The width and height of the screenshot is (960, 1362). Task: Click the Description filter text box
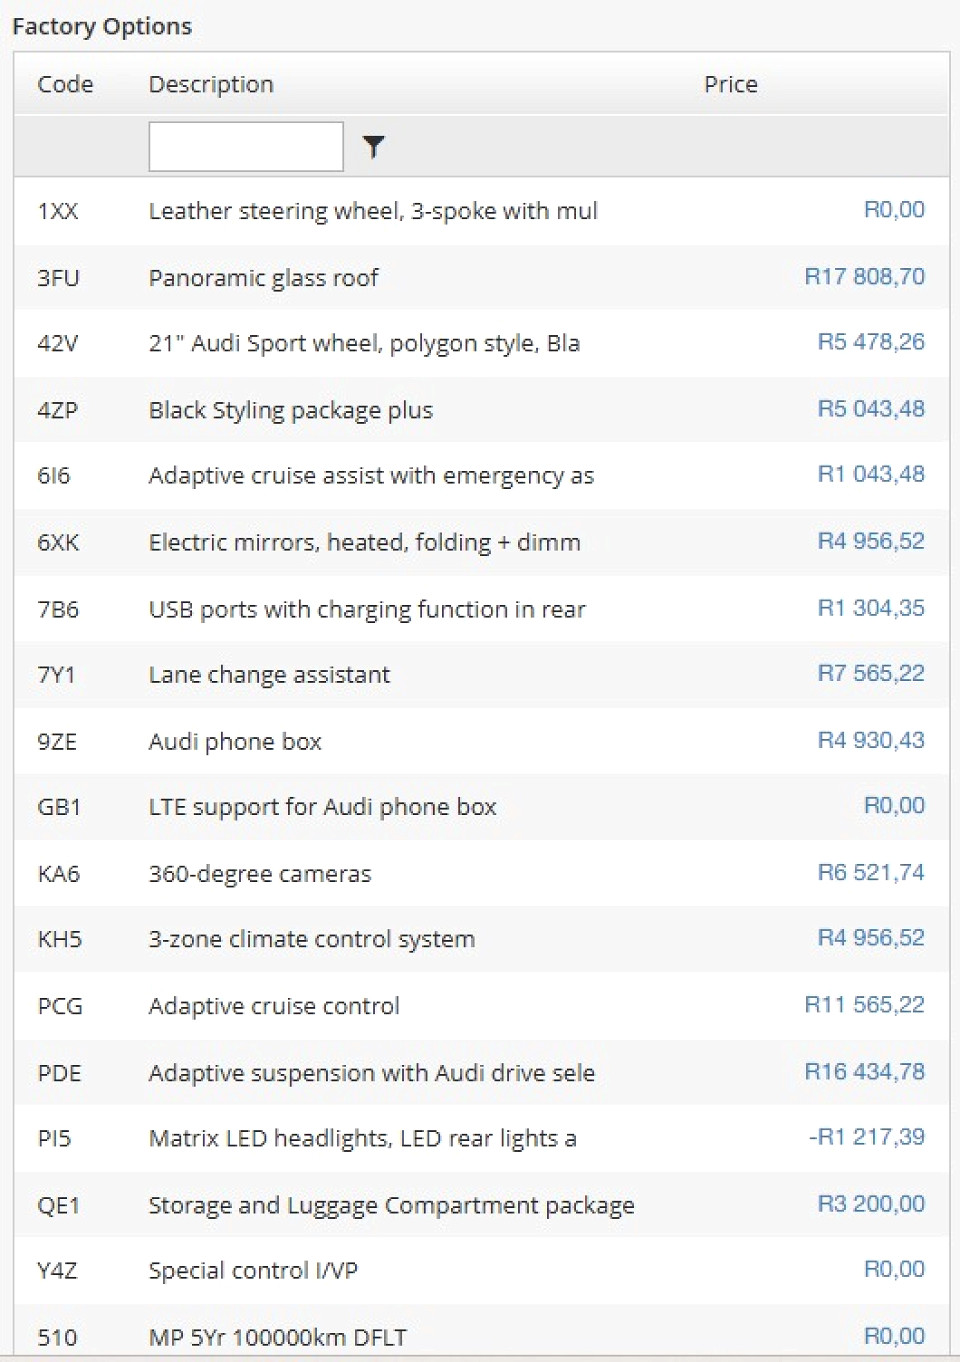245,147
